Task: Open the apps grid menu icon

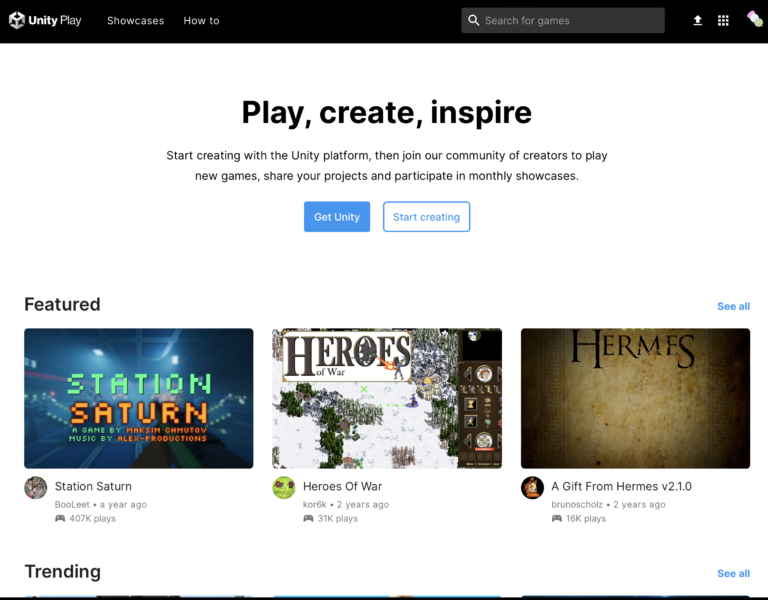Action: [723, 20]
